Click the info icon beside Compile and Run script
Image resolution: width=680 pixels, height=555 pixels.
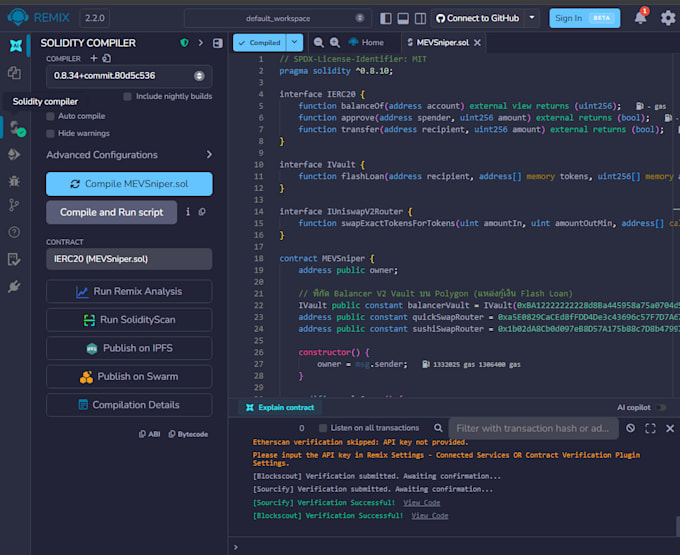188,212
